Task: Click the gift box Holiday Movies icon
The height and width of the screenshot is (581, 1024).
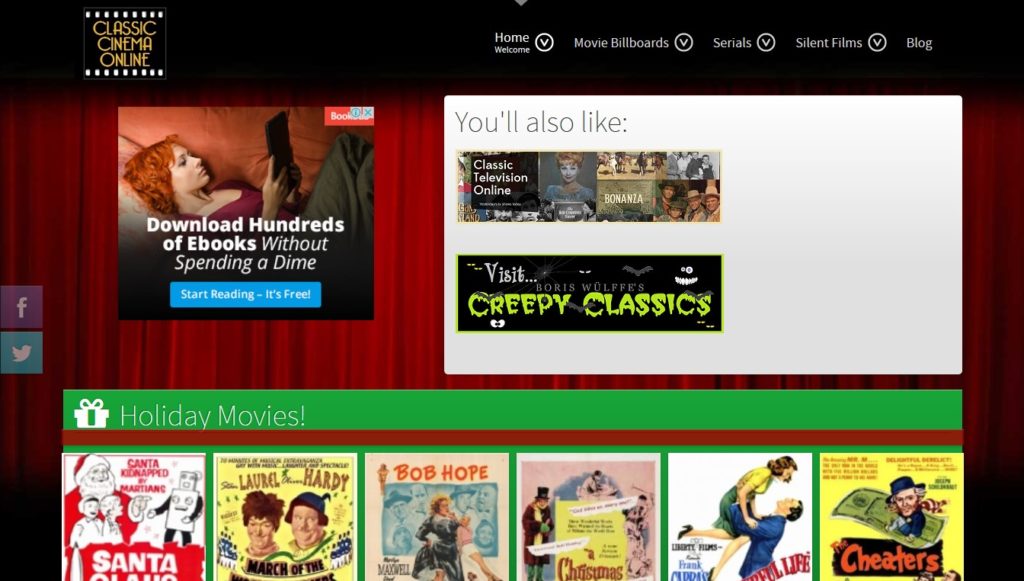Action: point(91,413)
